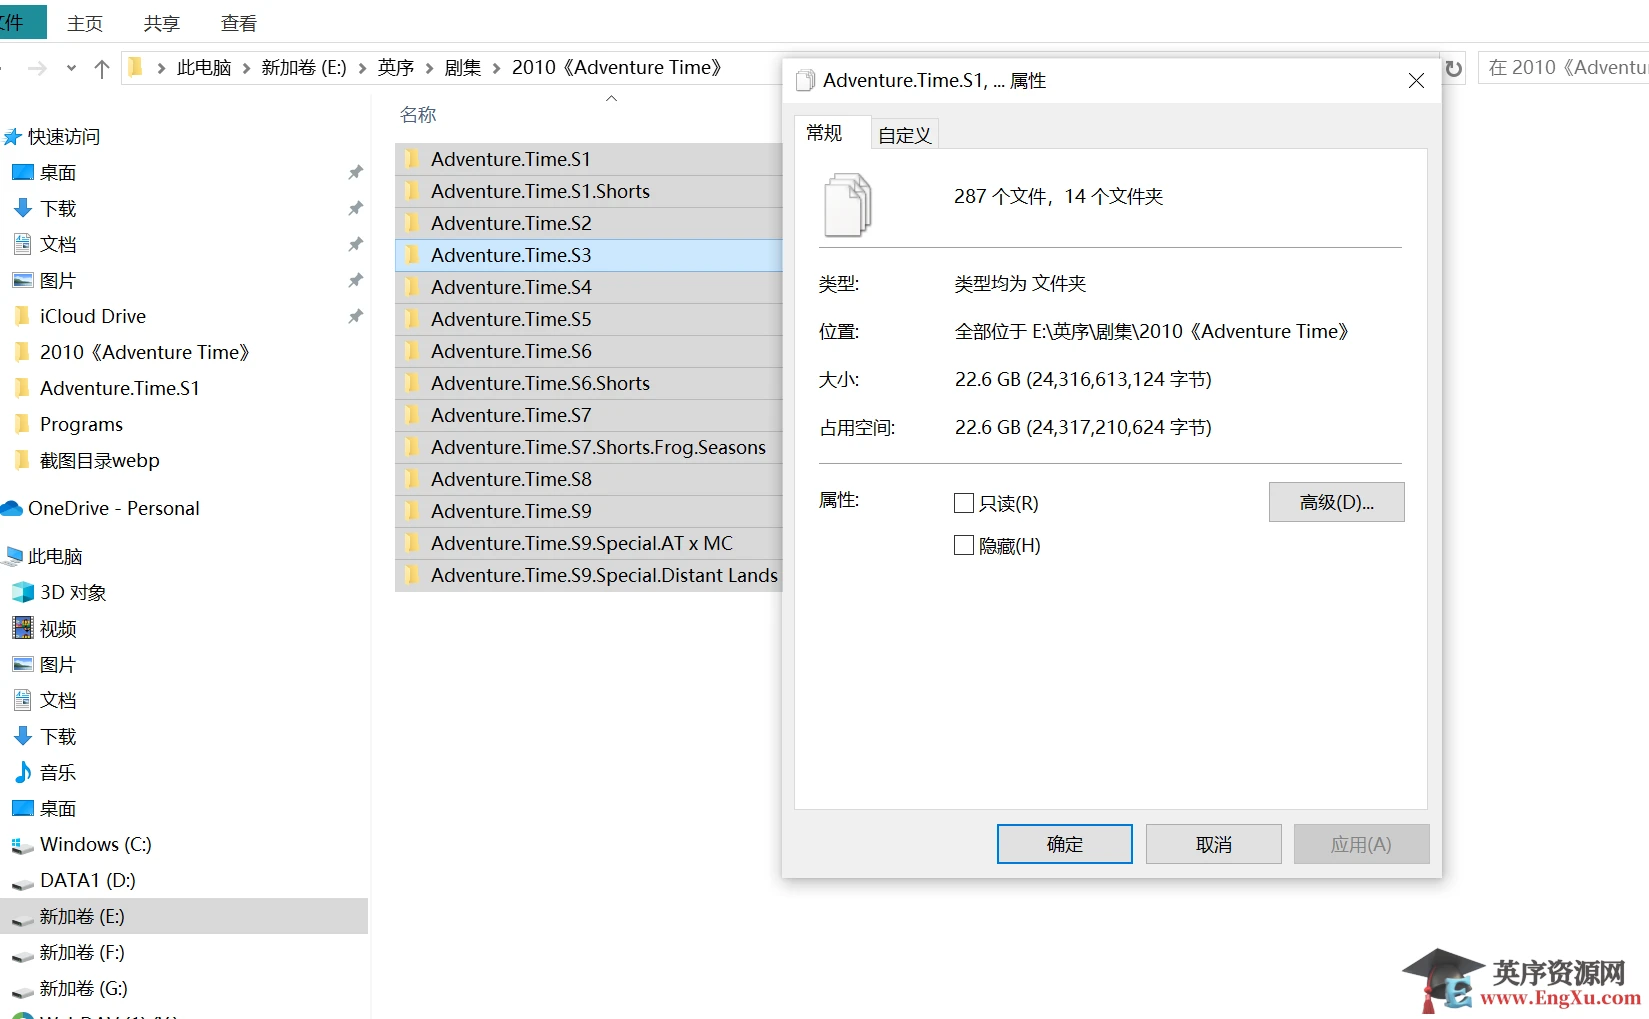Tick the 隐藏(H) hidden checkbox
This screenshot has height=1019, width=1649.
(x=964, y=545)
